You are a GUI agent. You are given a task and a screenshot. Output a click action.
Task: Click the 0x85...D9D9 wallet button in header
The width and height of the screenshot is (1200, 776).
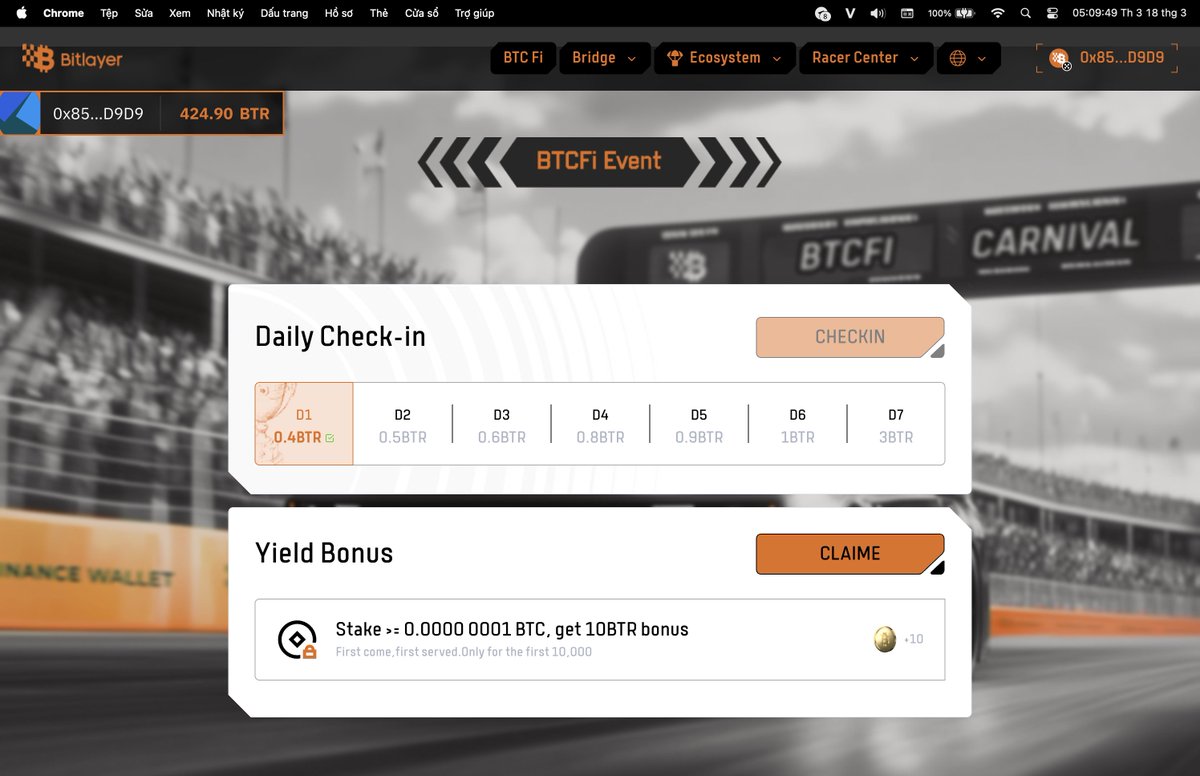coord(1106,58)
